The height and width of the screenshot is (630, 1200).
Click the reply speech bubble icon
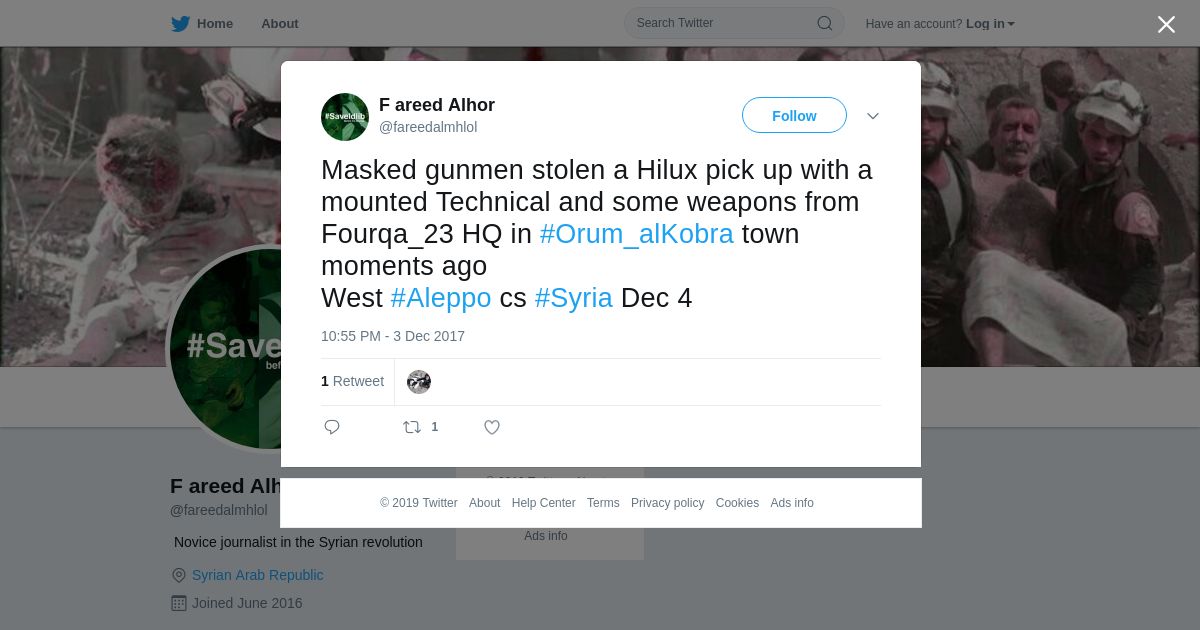coord(332,427)
